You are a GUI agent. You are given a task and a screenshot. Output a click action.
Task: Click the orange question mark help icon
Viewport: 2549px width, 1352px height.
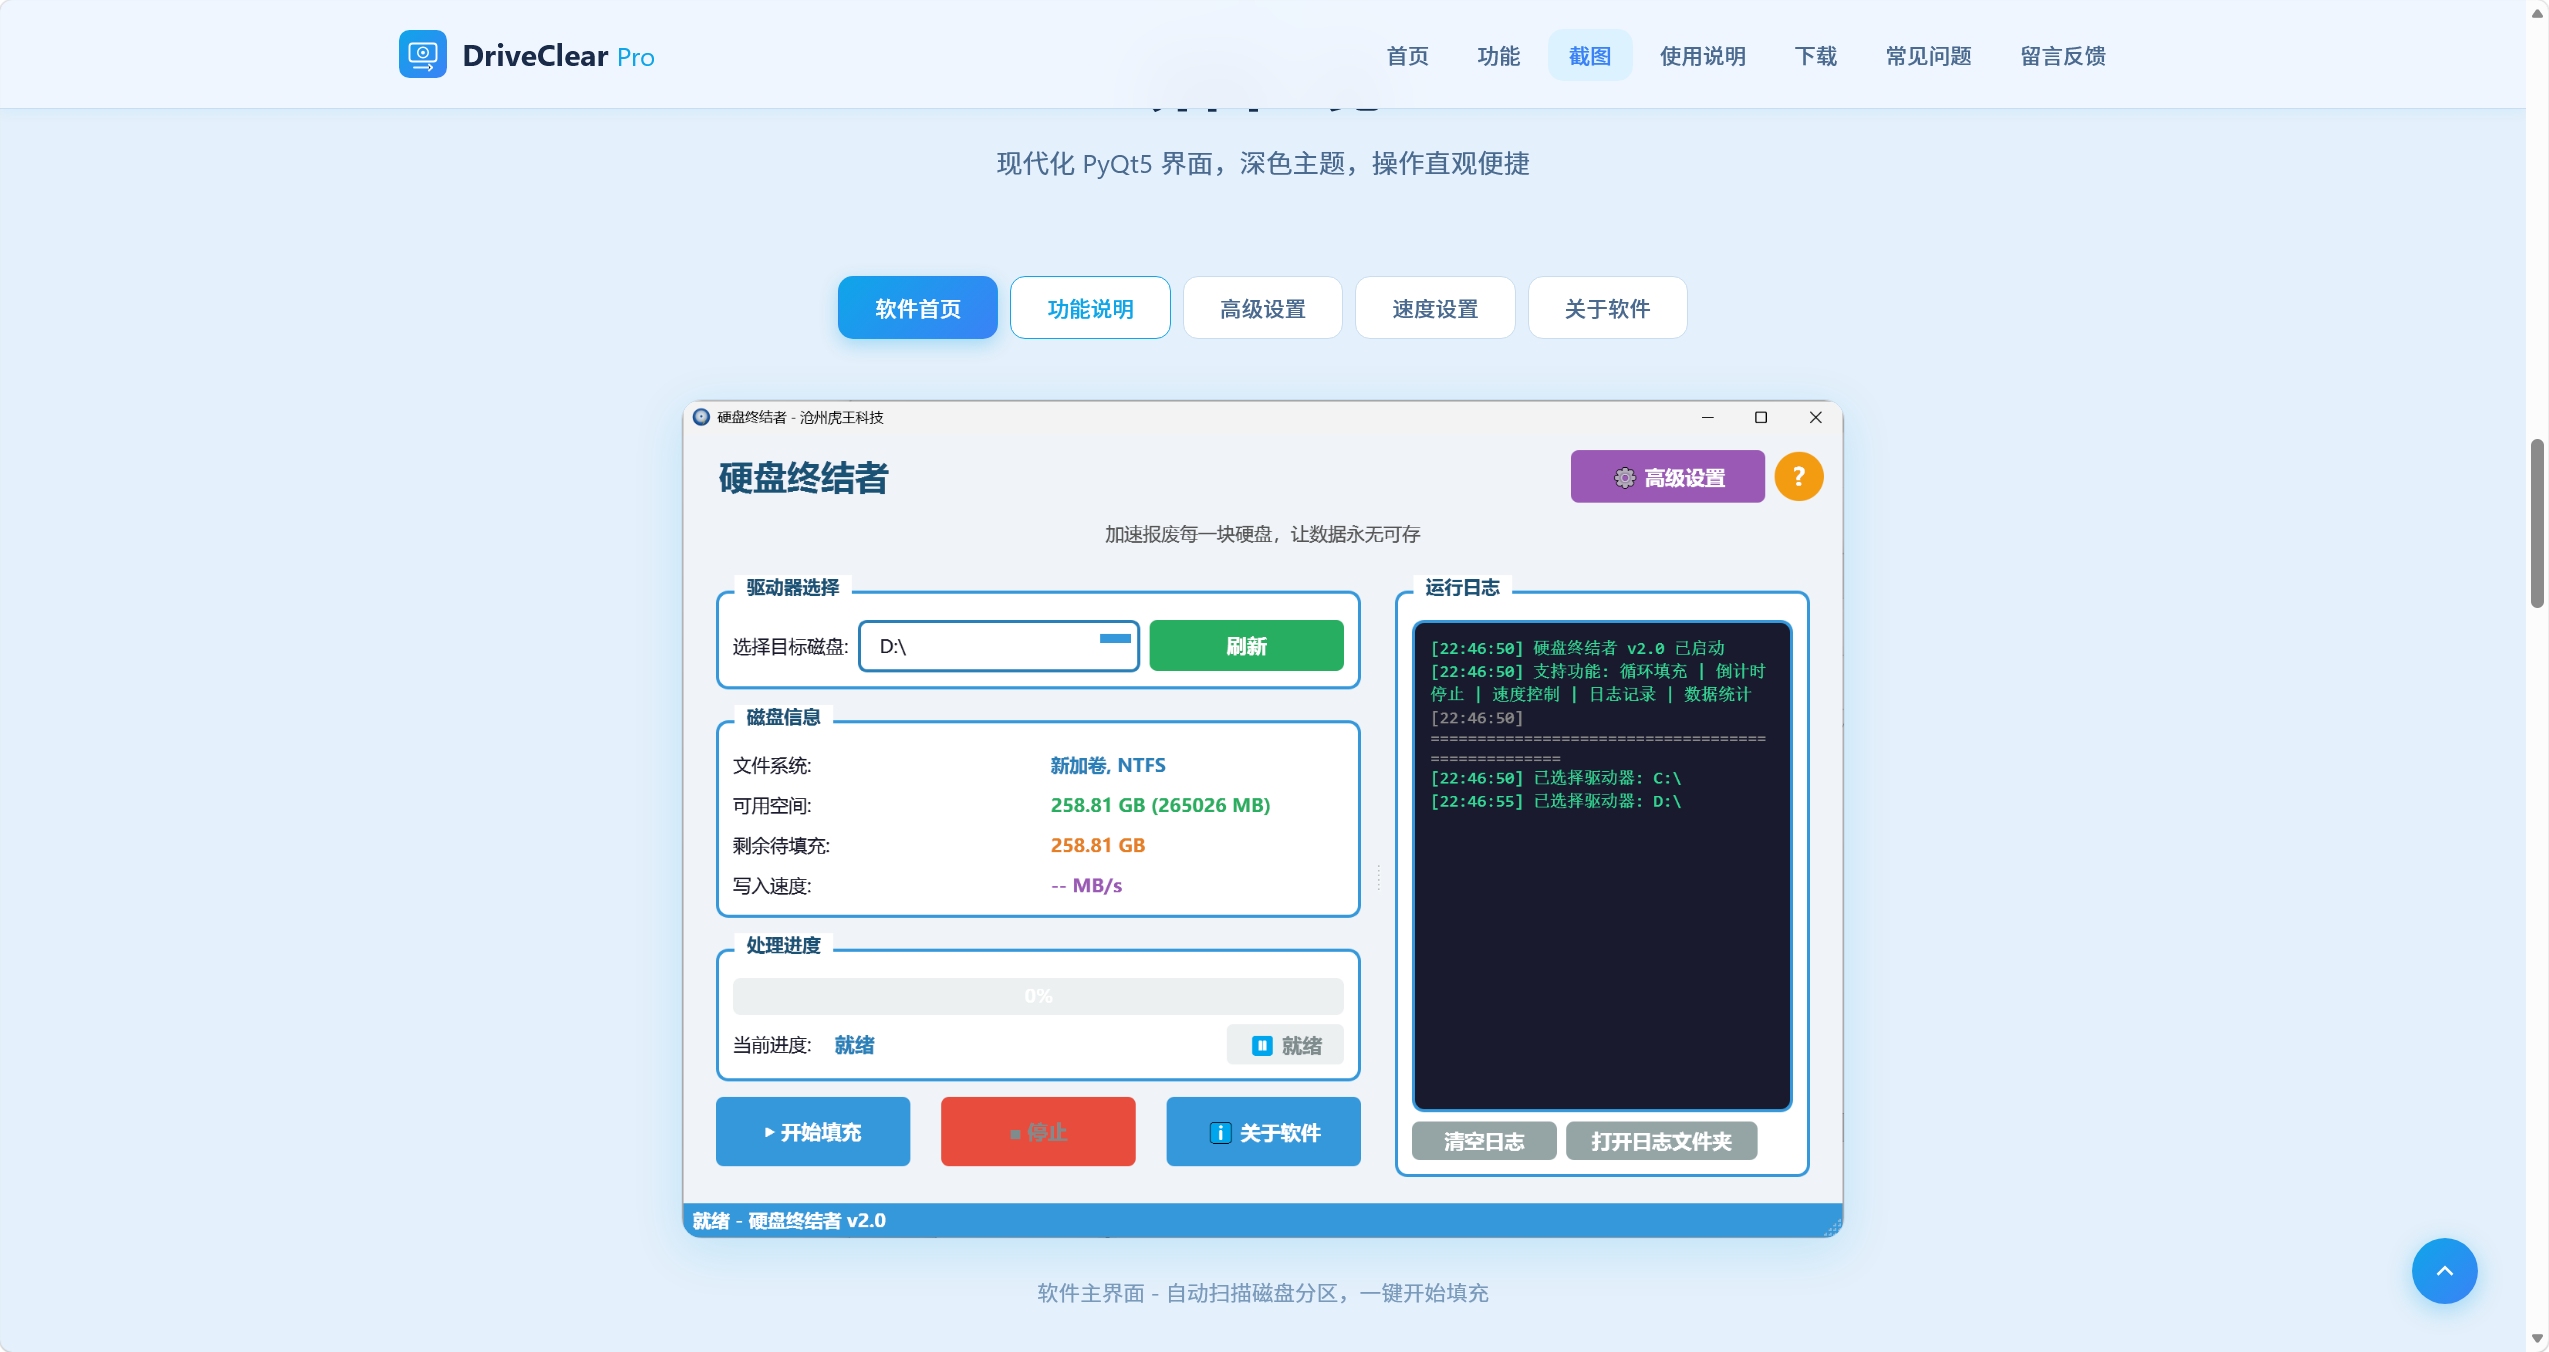(x=1798, y=476)
